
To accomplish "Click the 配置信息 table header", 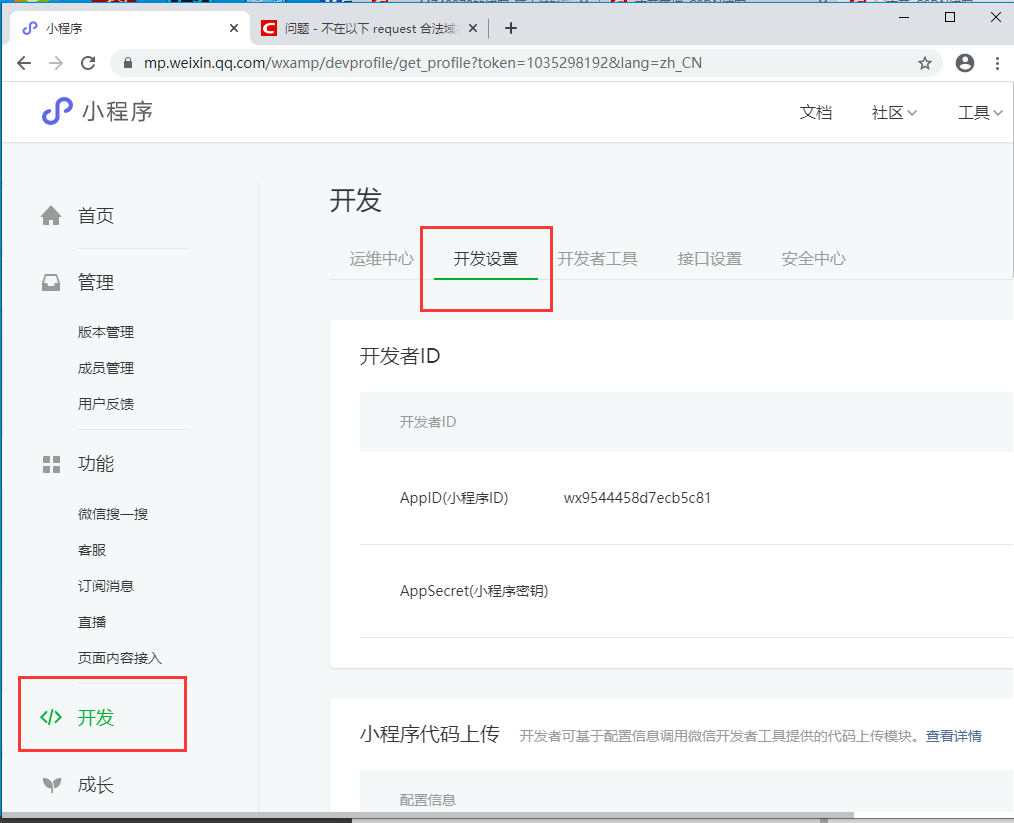I will (x=427, y=800).
